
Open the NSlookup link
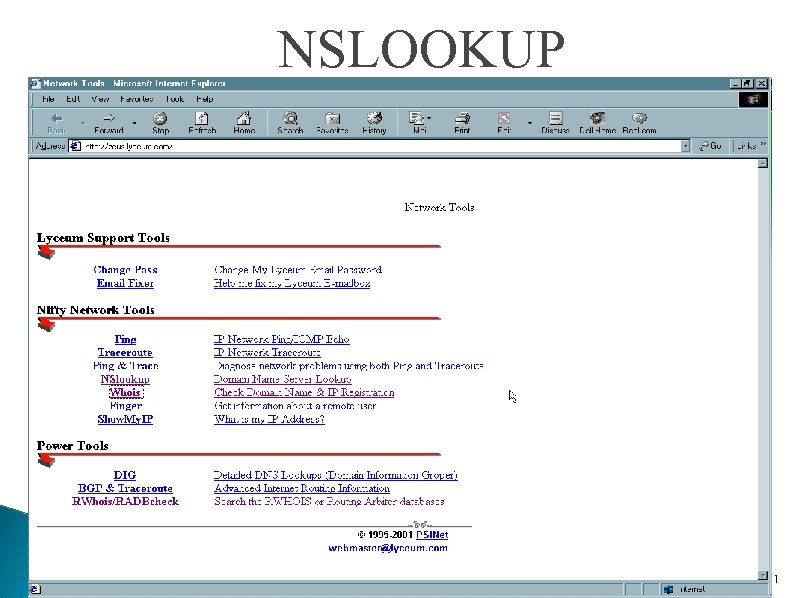pos(125,379)
